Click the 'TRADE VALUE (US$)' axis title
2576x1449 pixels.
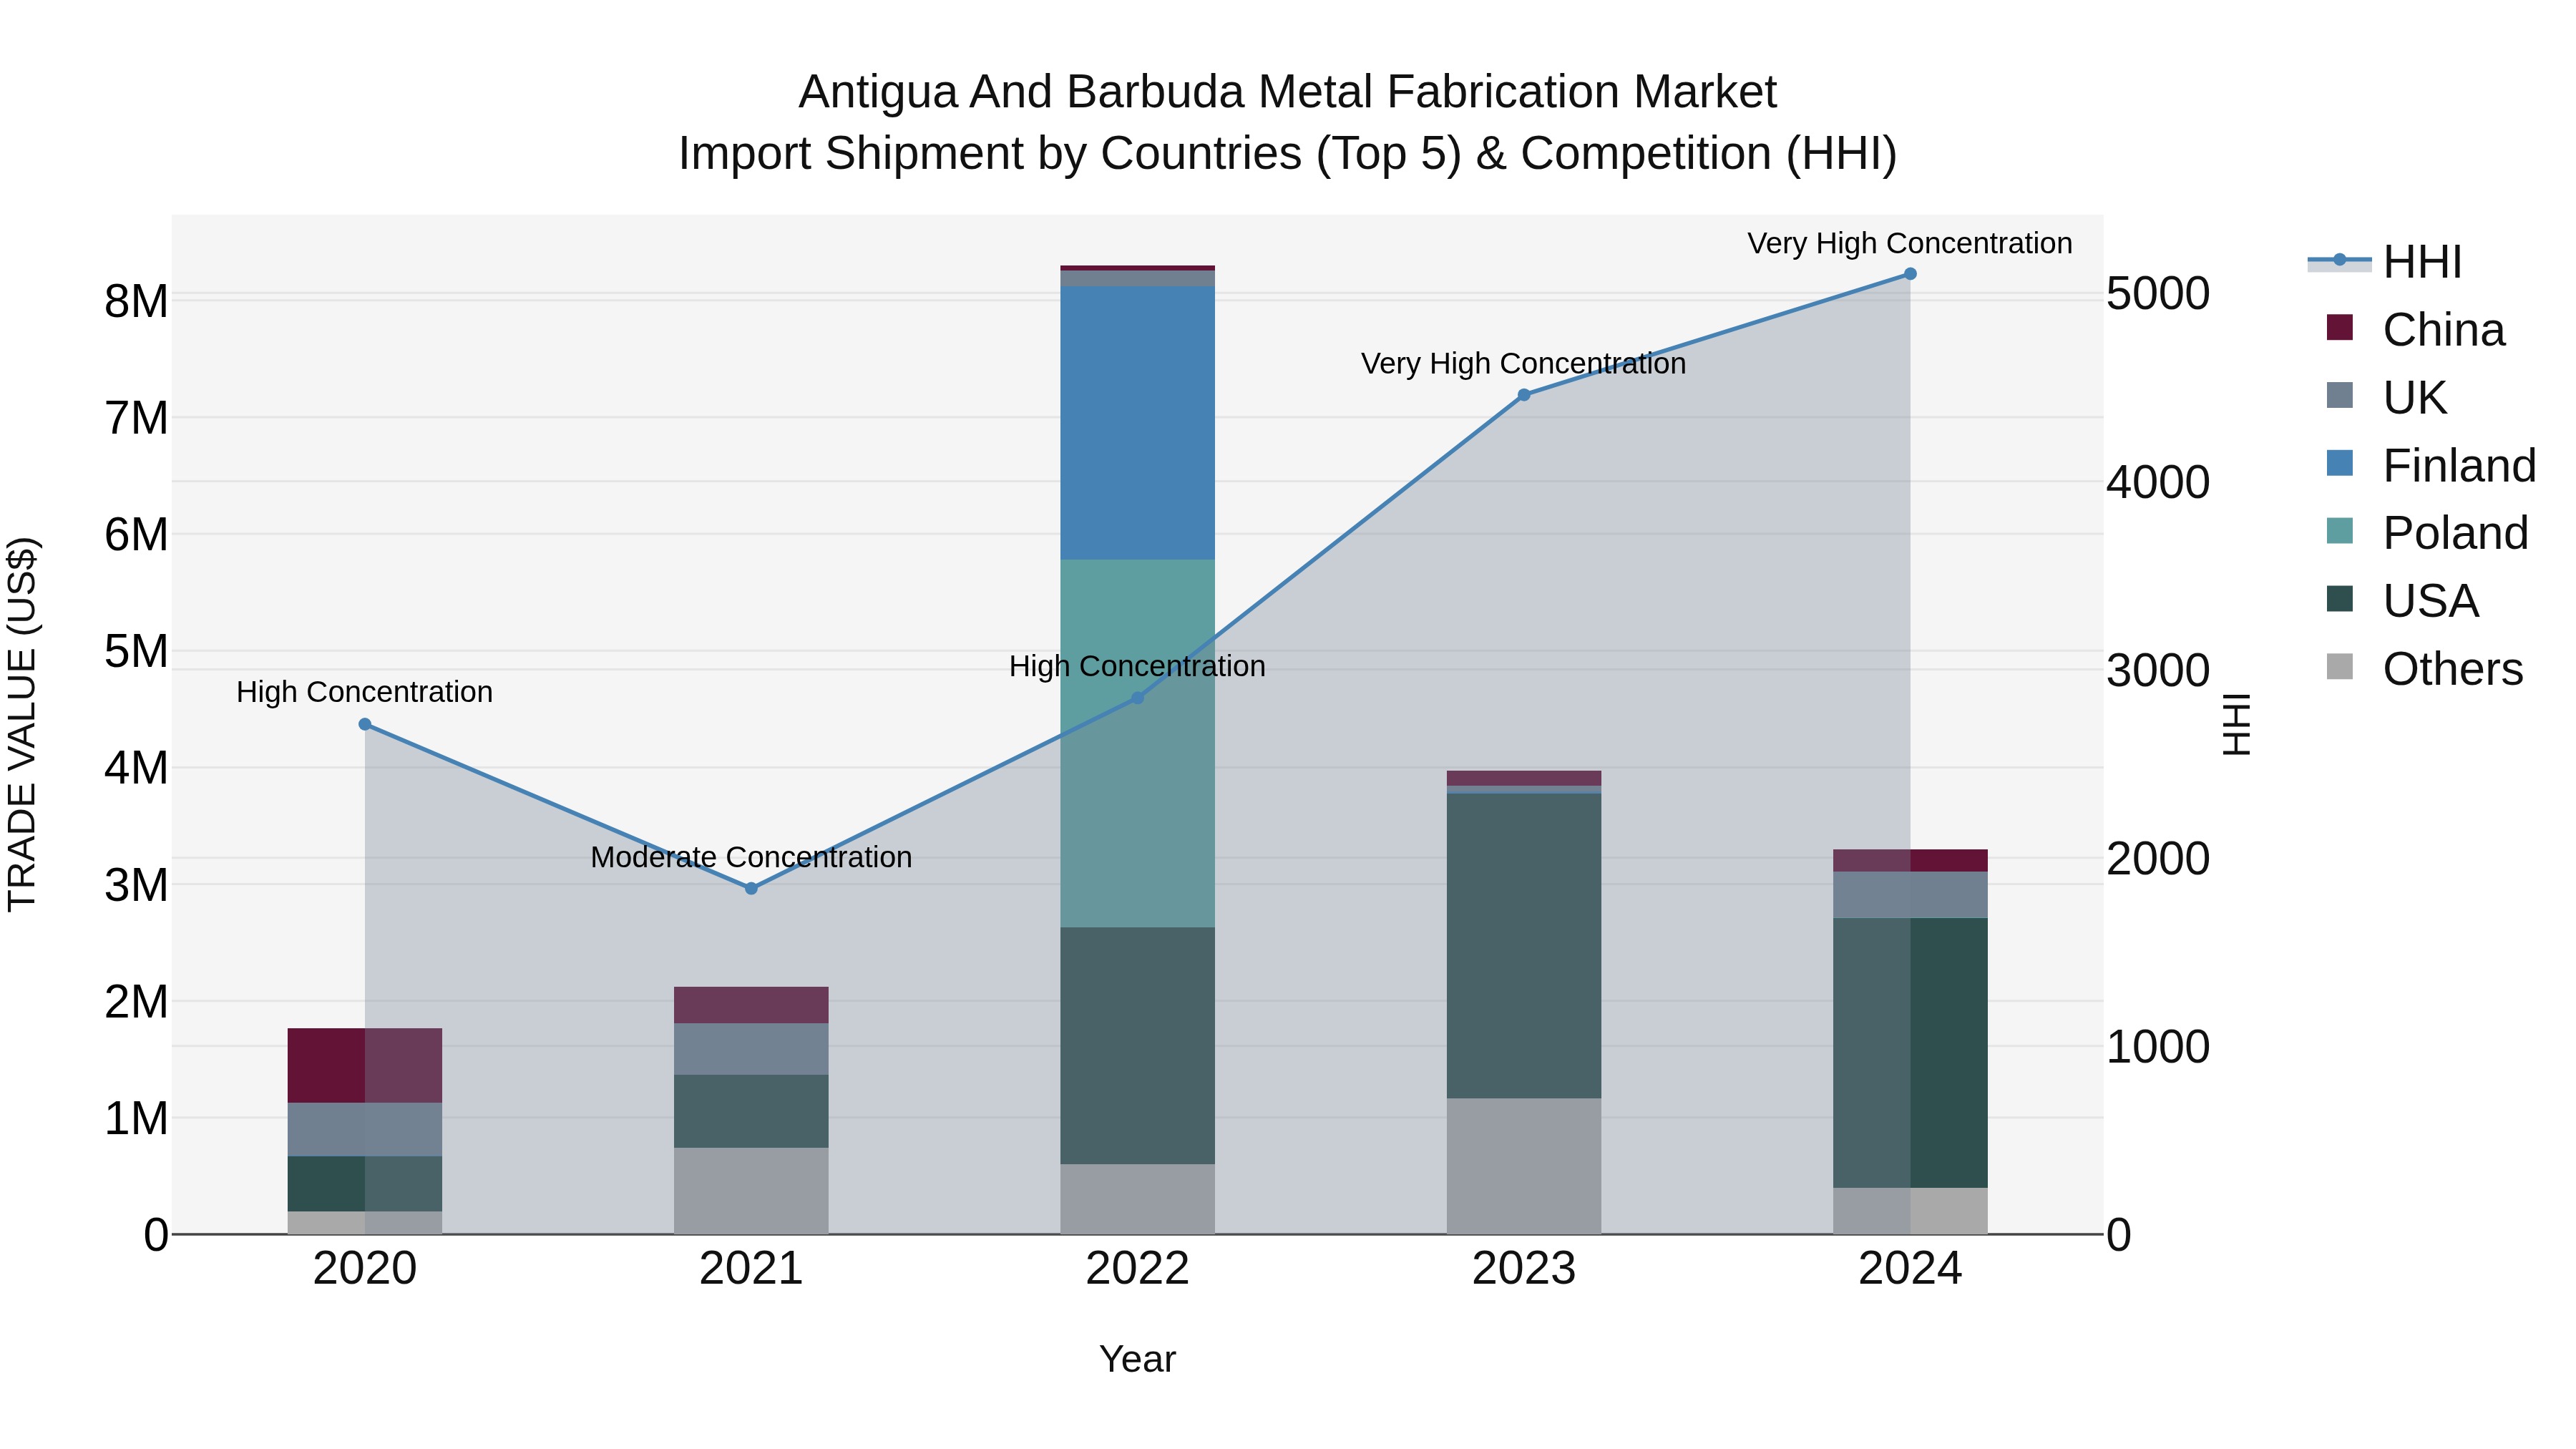(x=22, y=724)
